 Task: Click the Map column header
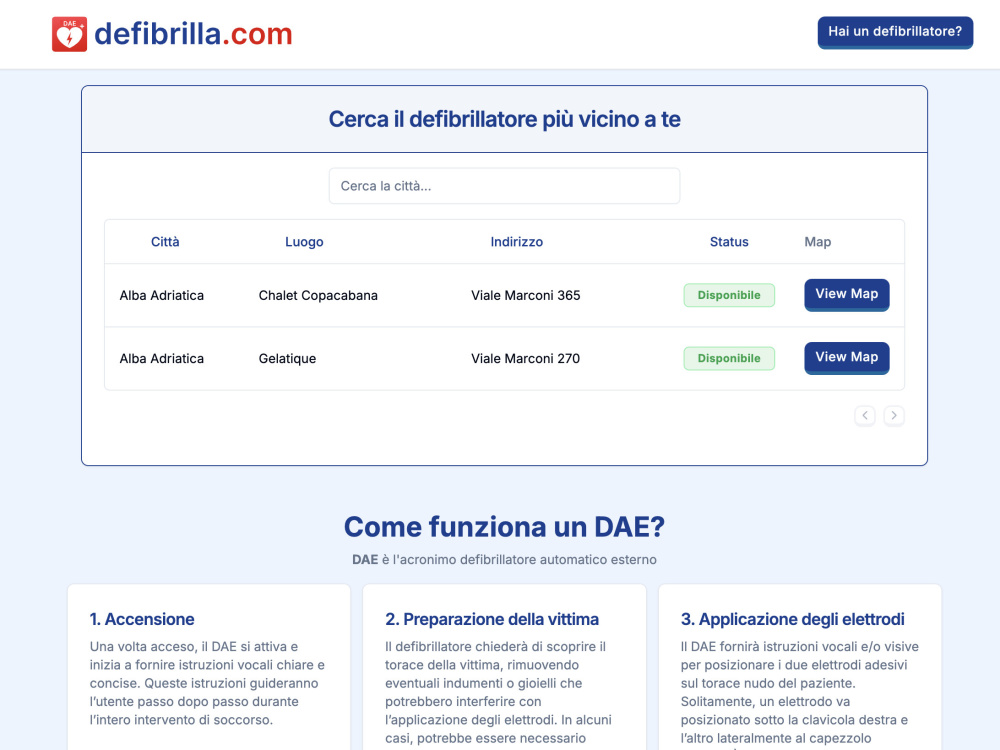tap(818, 242)
